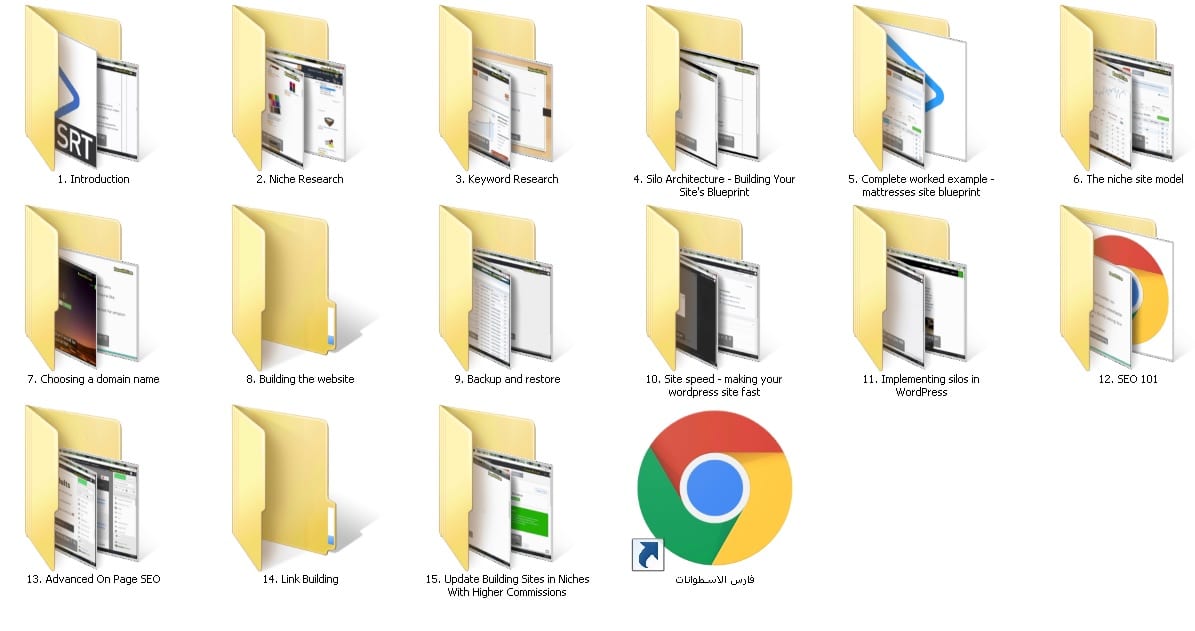Click the '1. Introduction' name label
This screenshot has width=1195, height=631.
[94, 179]
